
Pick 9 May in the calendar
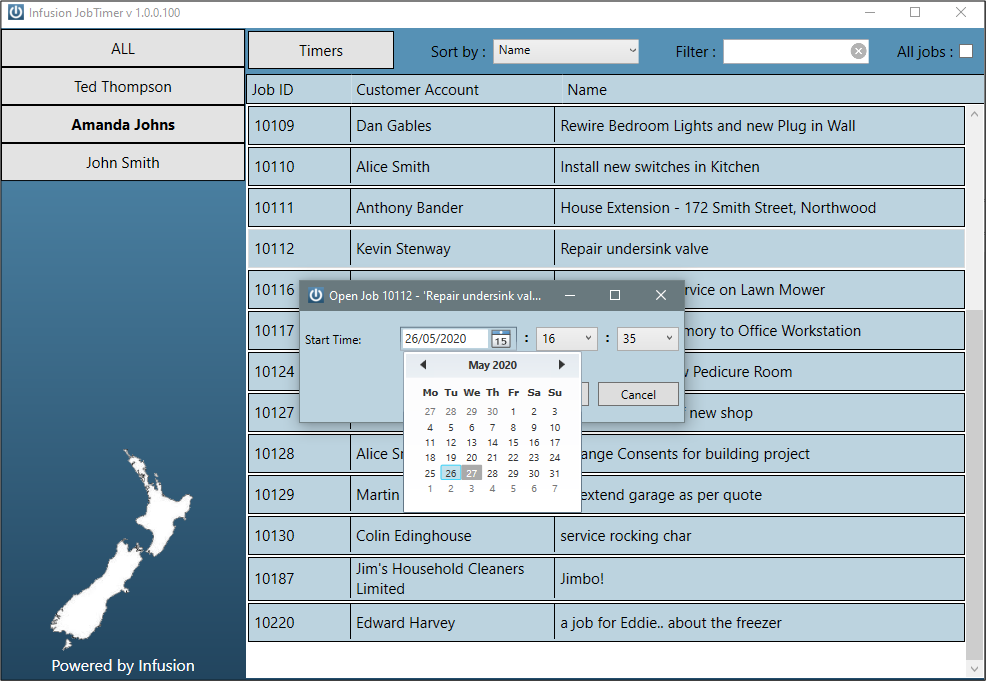[x=534, y=428]
